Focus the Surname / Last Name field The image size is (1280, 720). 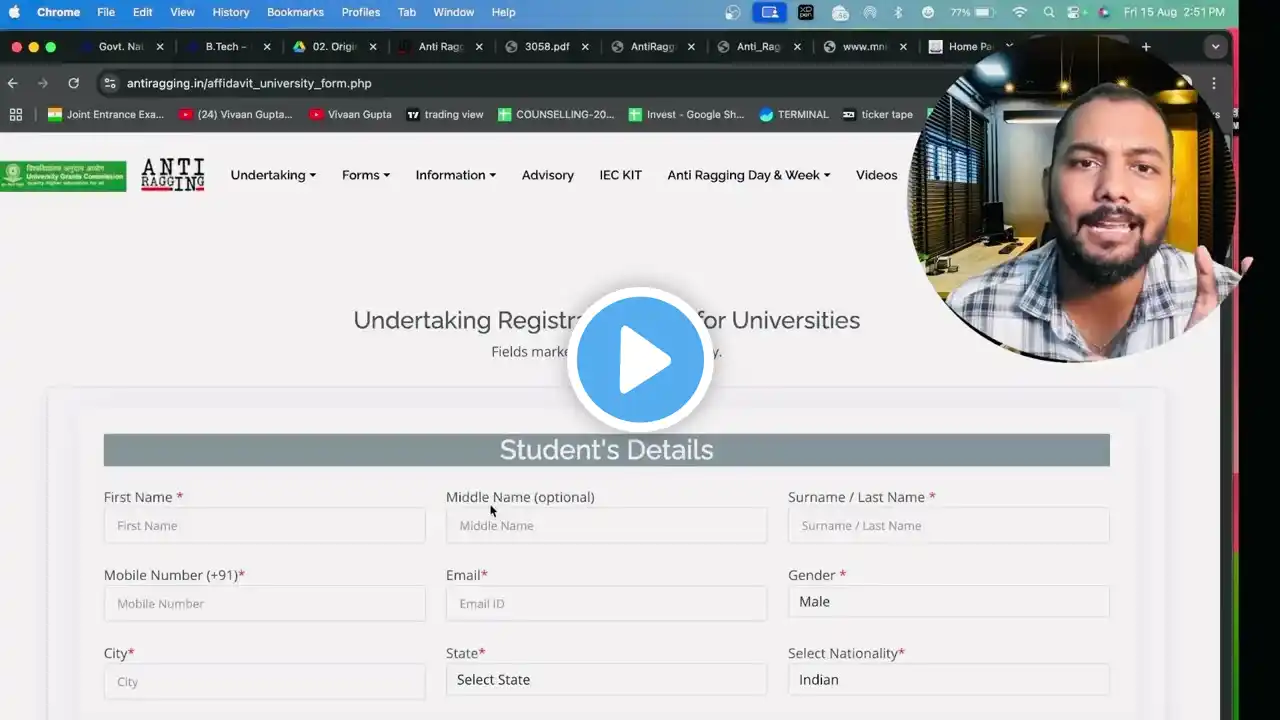point(948,525)
